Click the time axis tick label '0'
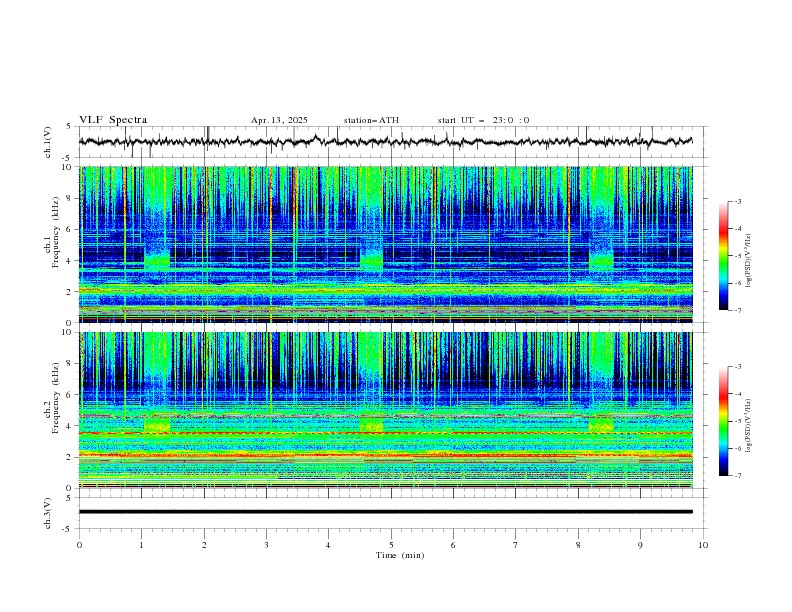This screenshot has width=792, height=612. [x=79, y=545]
